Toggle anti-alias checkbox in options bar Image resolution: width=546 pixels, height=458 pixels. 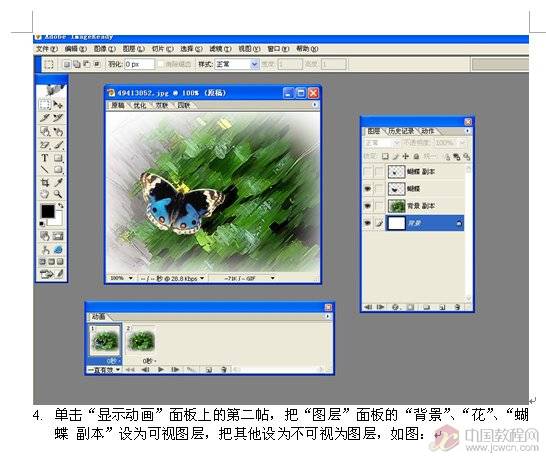(161, 64)
